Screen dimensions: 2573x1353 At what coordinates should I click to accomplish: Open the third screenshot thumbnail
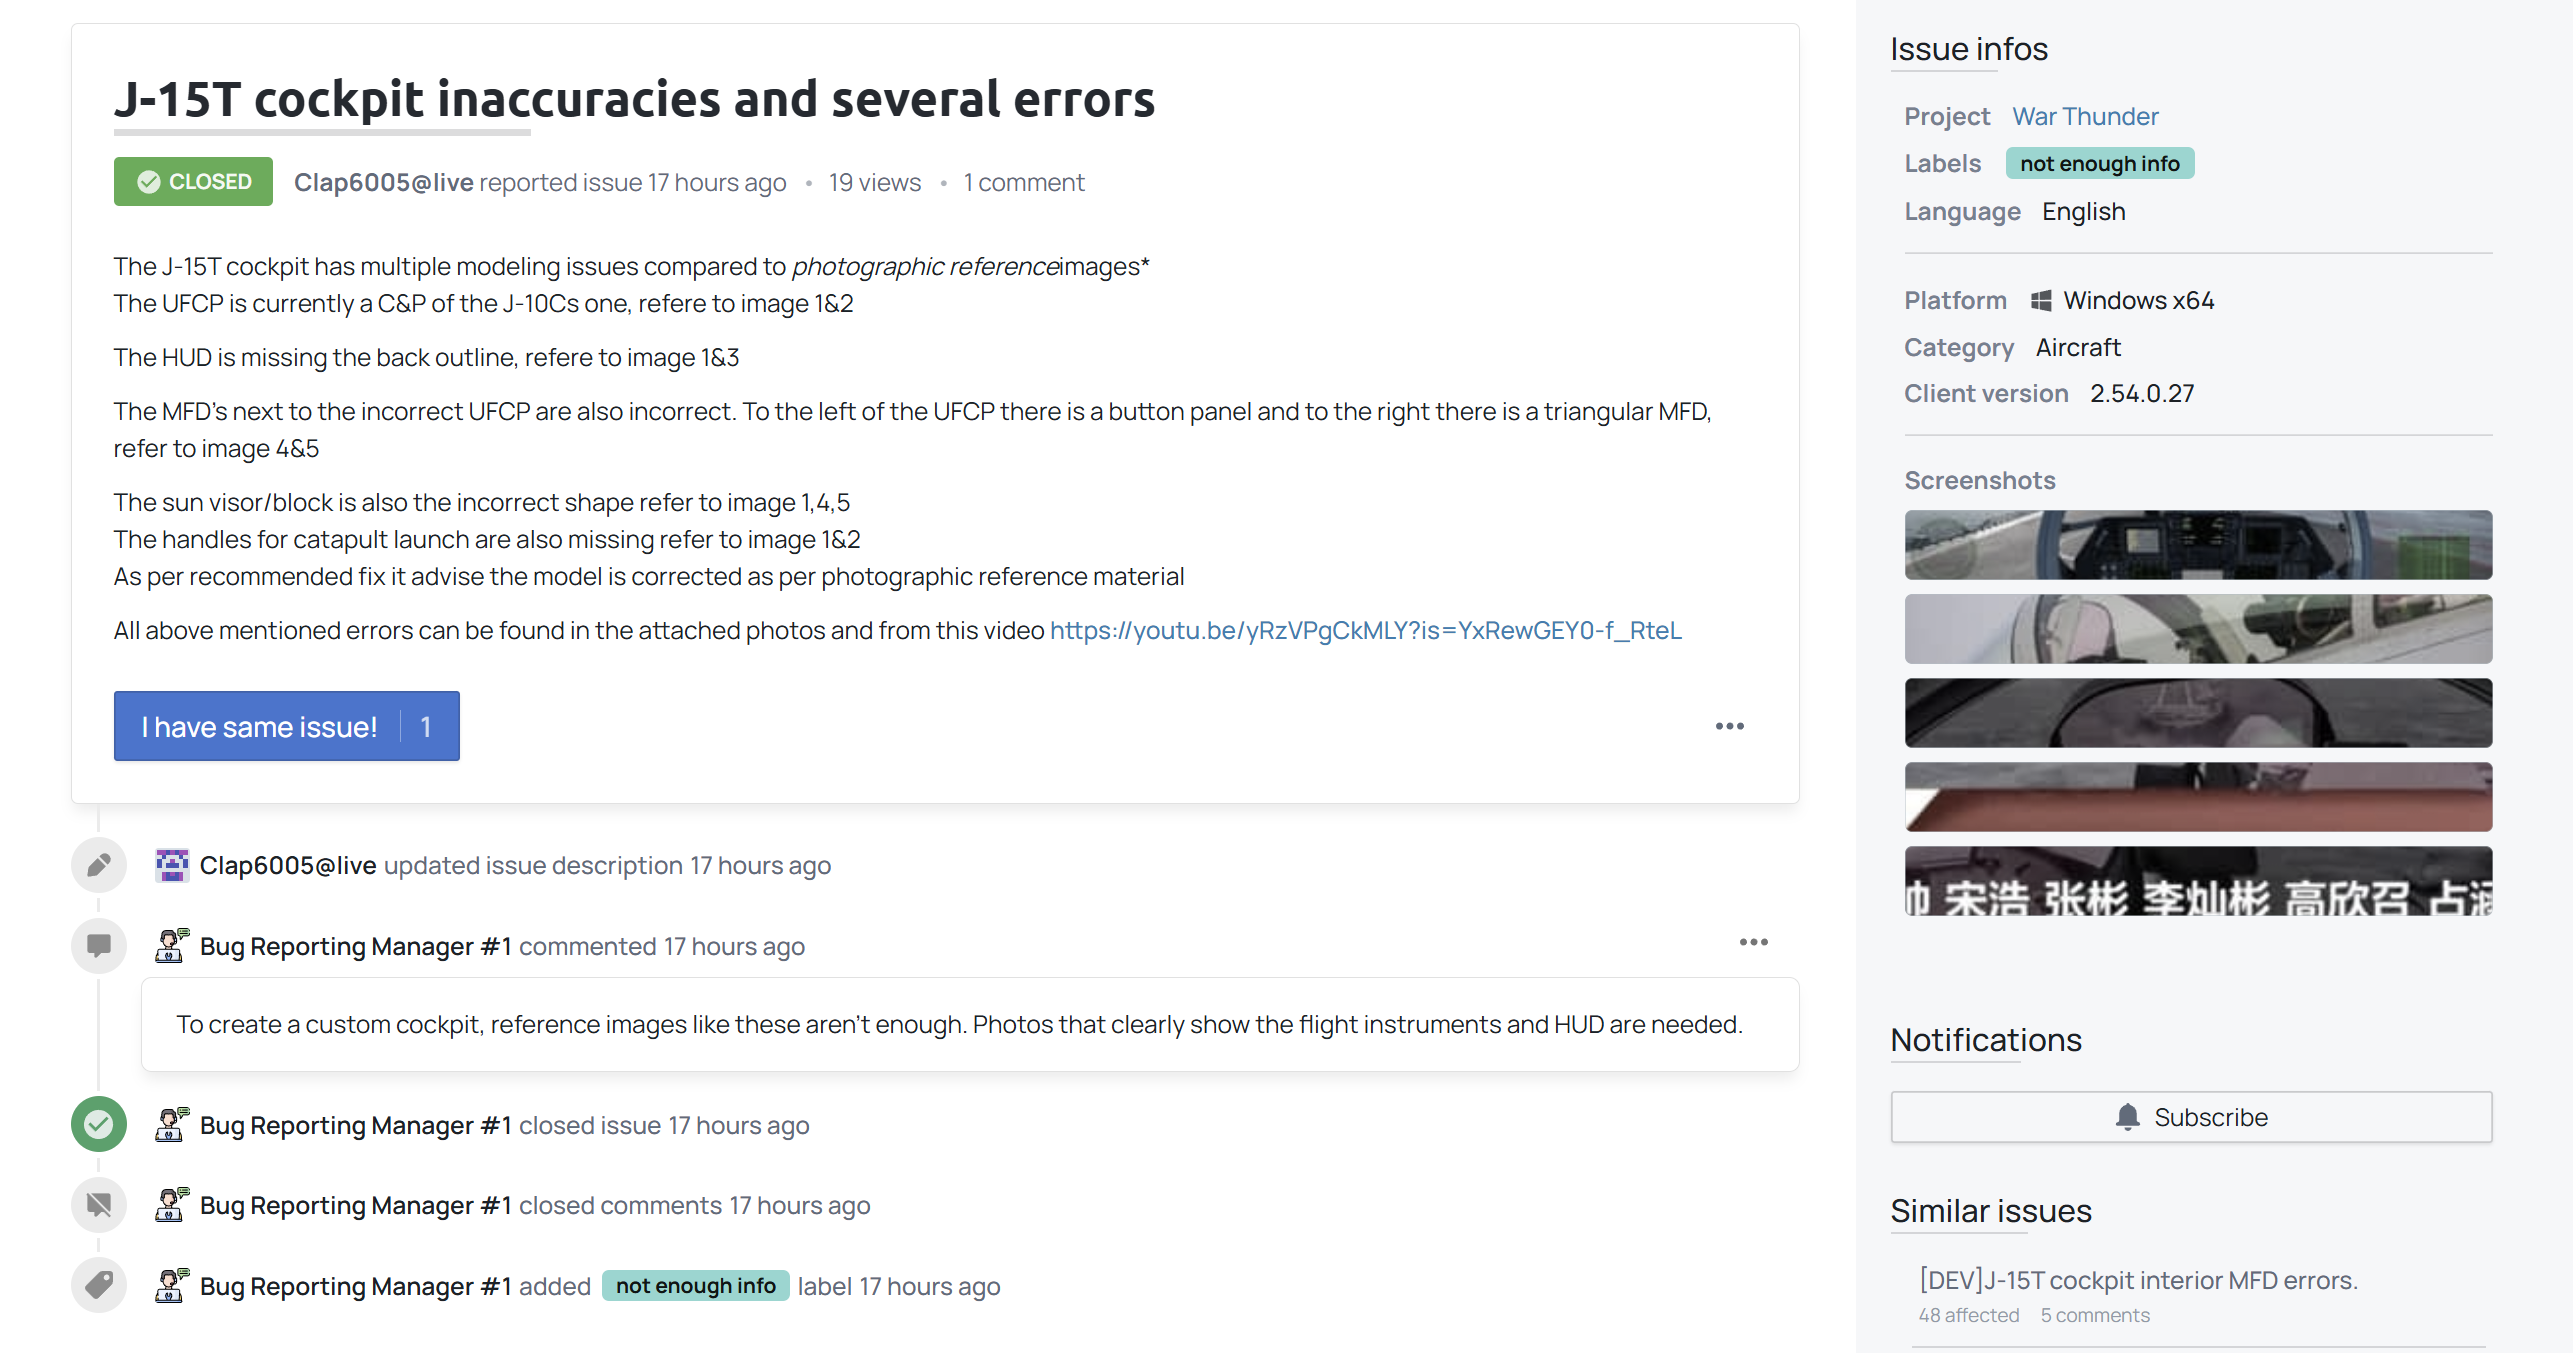point(2197,713)
